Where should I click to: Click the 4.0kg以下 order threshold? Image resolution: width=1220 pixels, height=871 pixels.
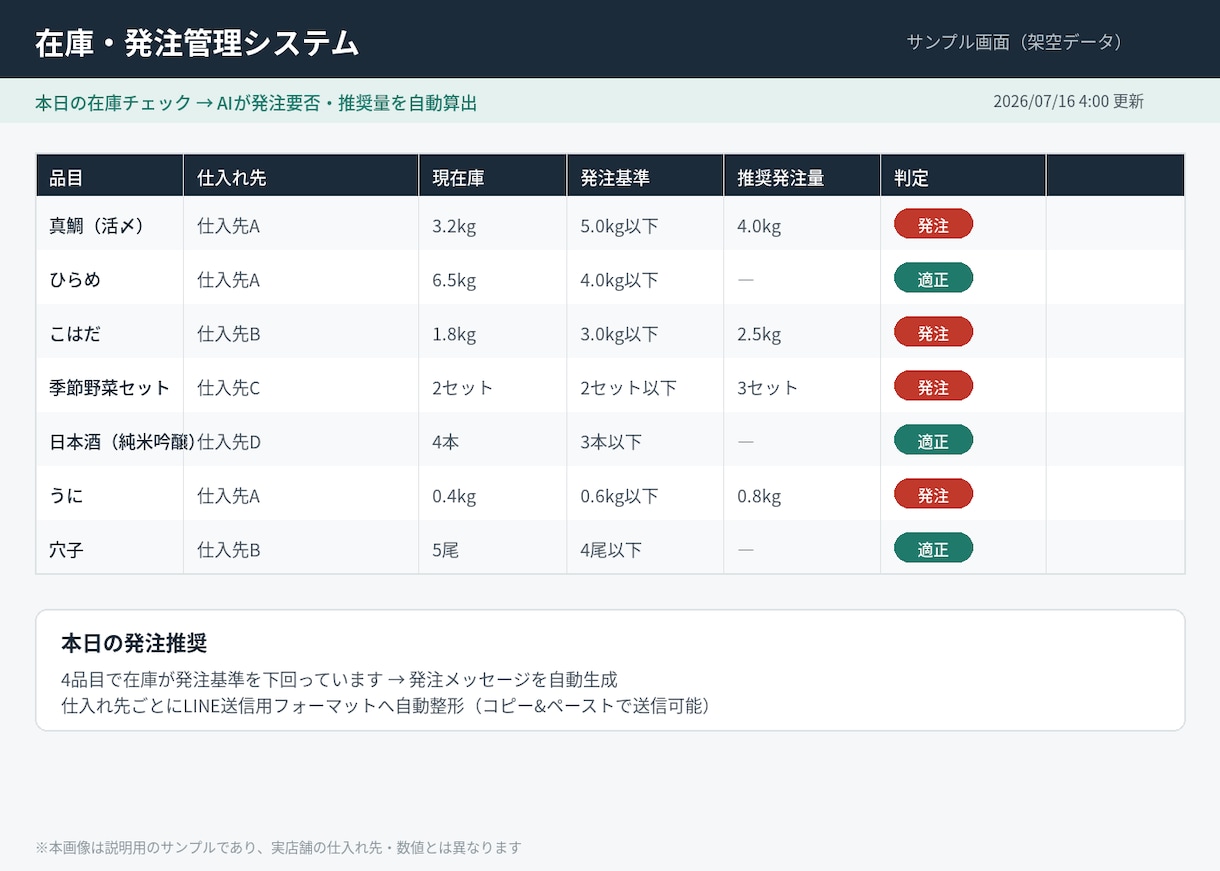click(x=619, y=280)
